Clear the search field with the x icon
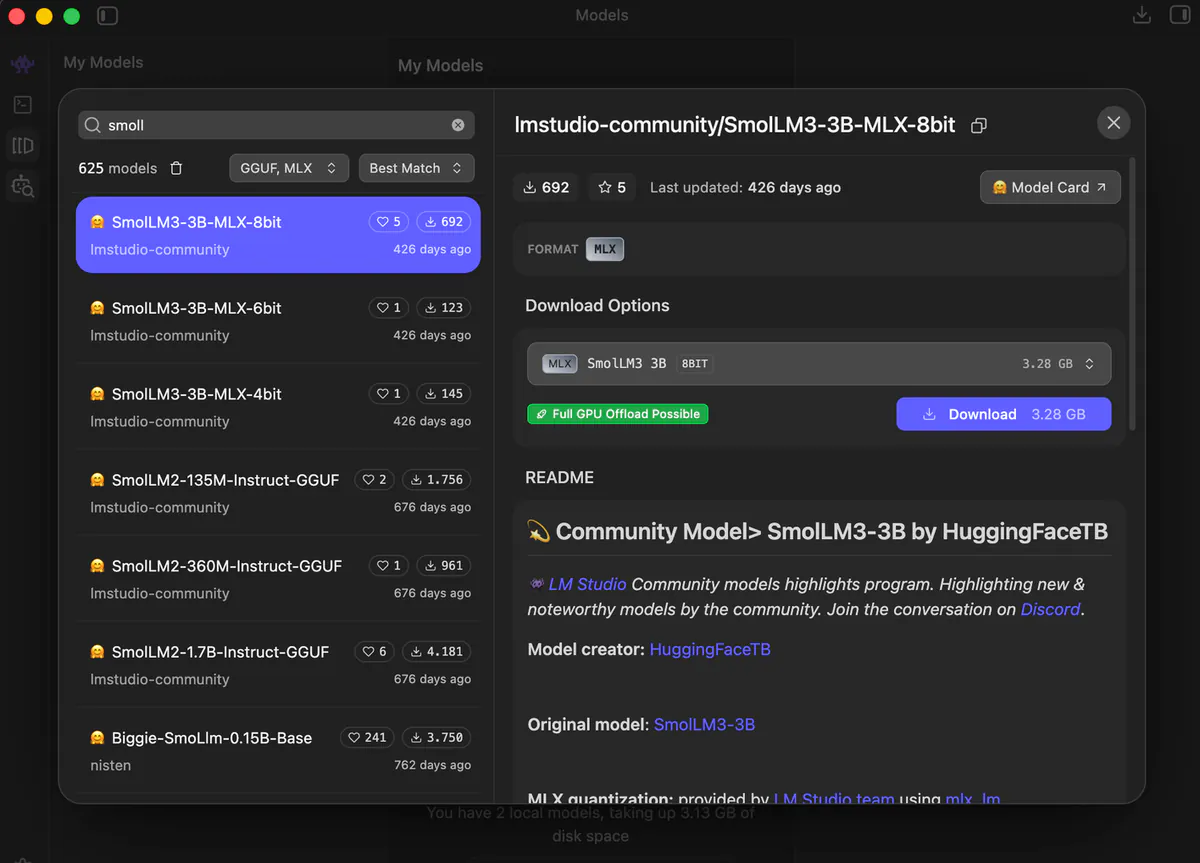Image resolution: width=1200 pixels, height=863 pixels. pyautogui.click(x=458, y=125)
